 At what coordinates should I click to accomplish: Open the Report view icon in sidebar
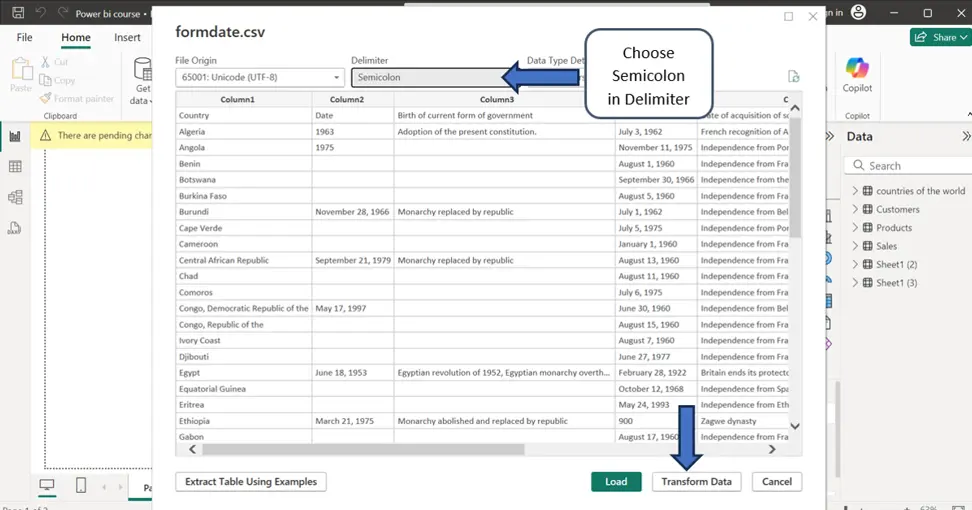[x=15, y=136]
